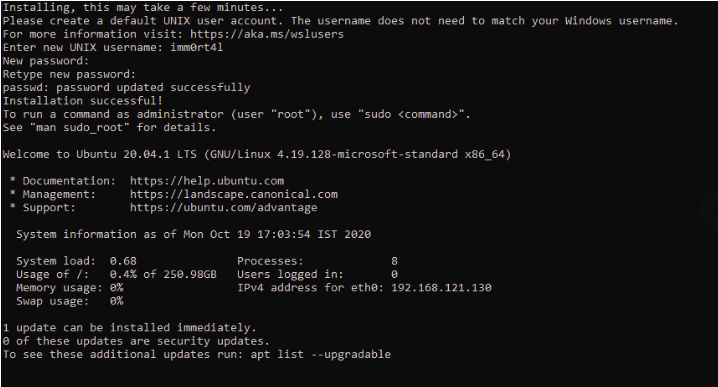Image resolution: width=718 pixels, height=387 pixels.
Task: Click the 'apt list --upgradable' command text
Action: point(321,354)
